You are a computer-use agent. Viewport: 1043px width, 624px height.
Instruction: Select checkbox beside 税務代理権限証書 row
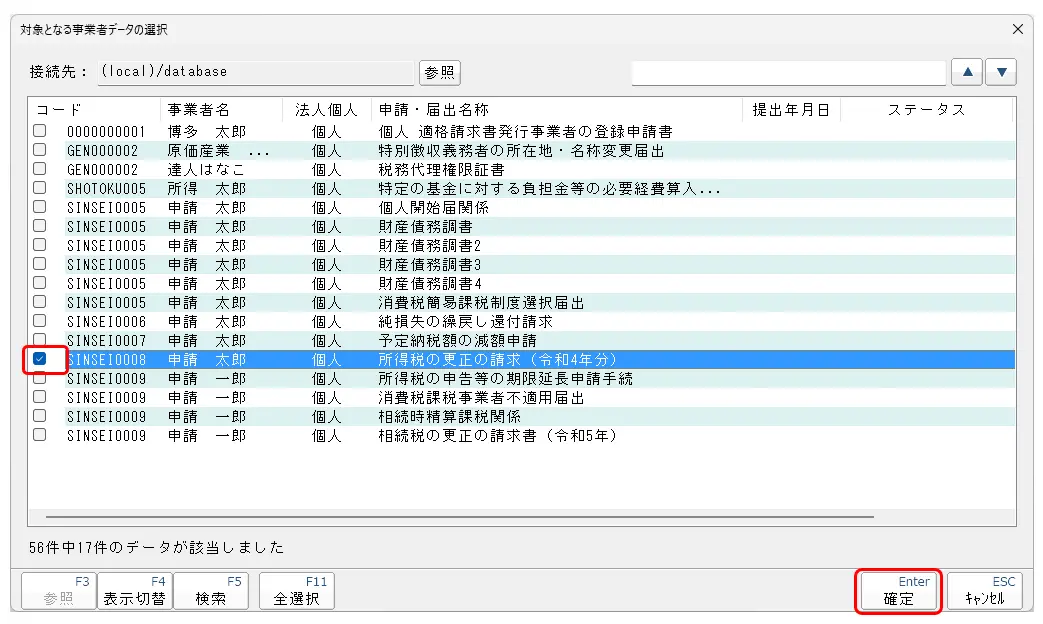pyautogui.click(x=40, y=169)
